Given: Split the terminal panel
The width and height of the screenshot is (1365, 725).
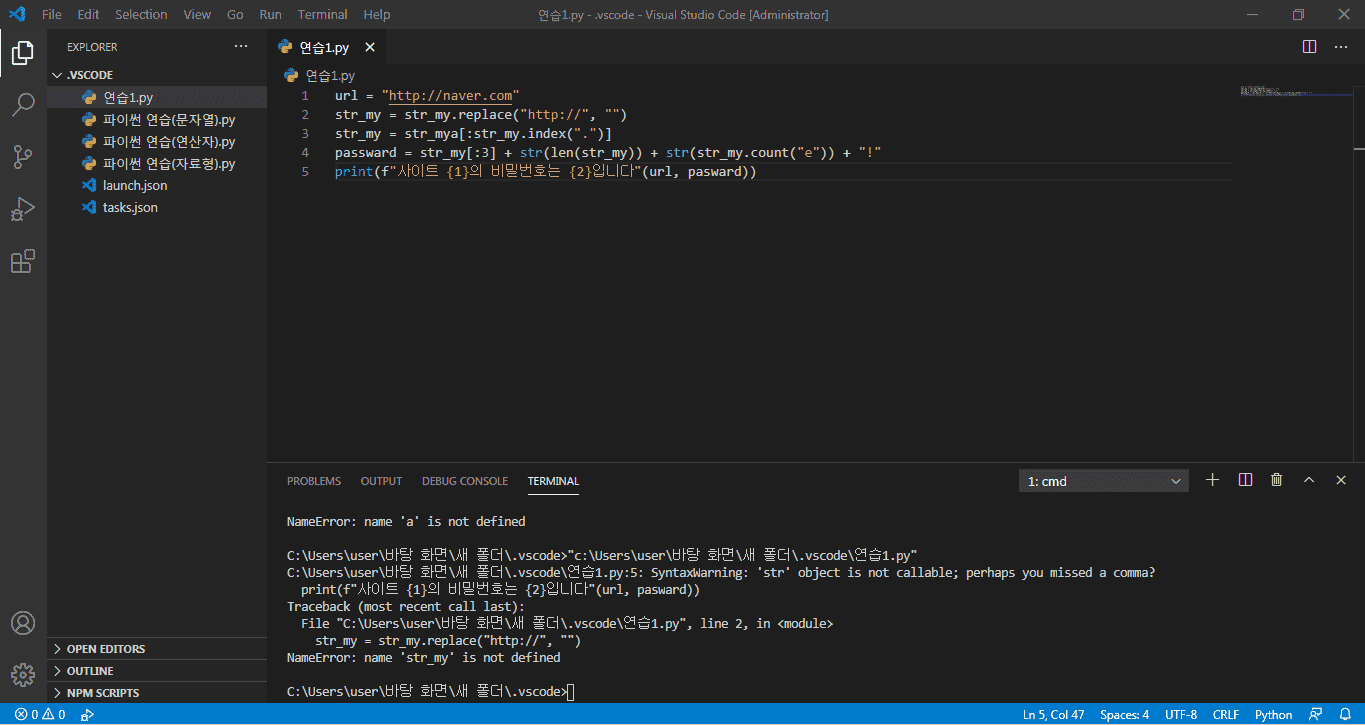Looking at the screenshot, I should click(1245, 480).
